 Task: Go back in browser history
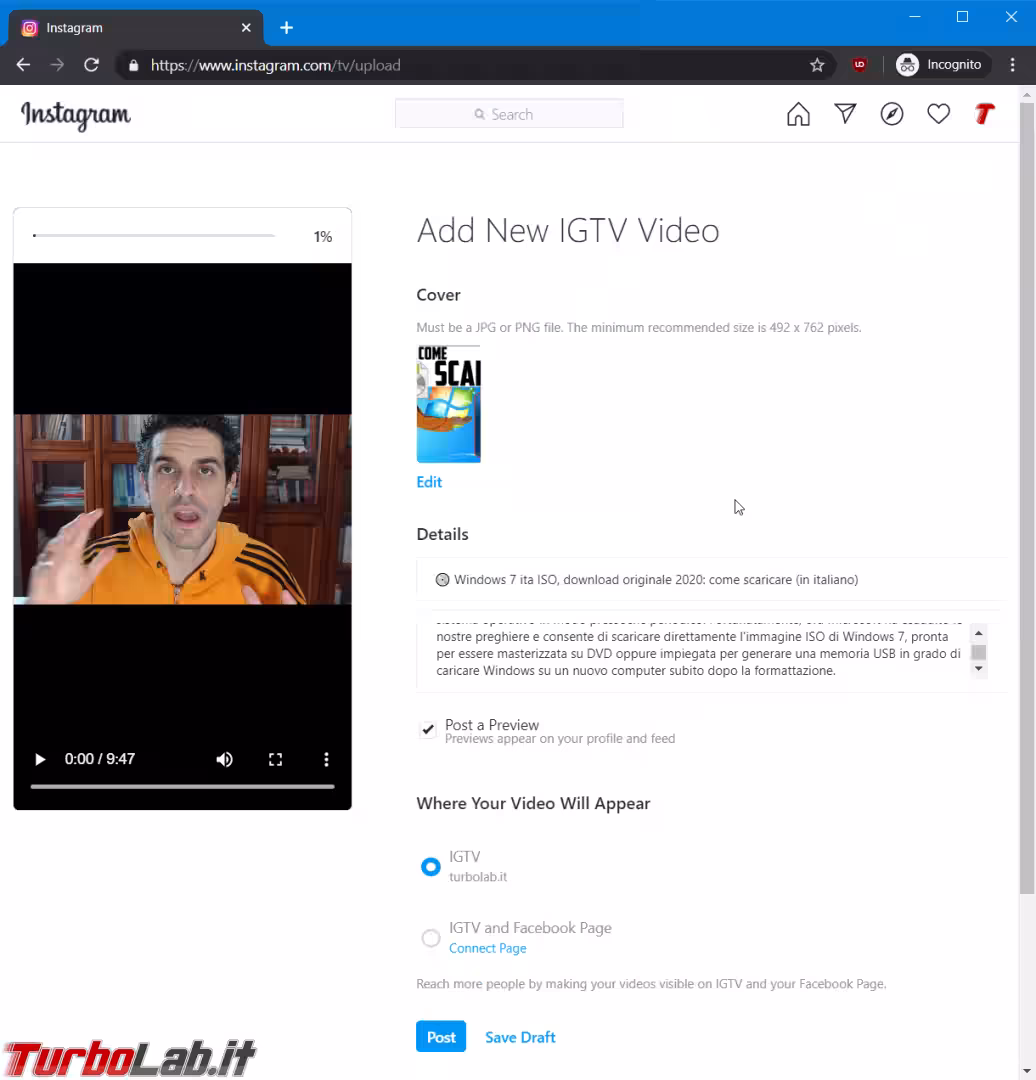coord(23,65)
